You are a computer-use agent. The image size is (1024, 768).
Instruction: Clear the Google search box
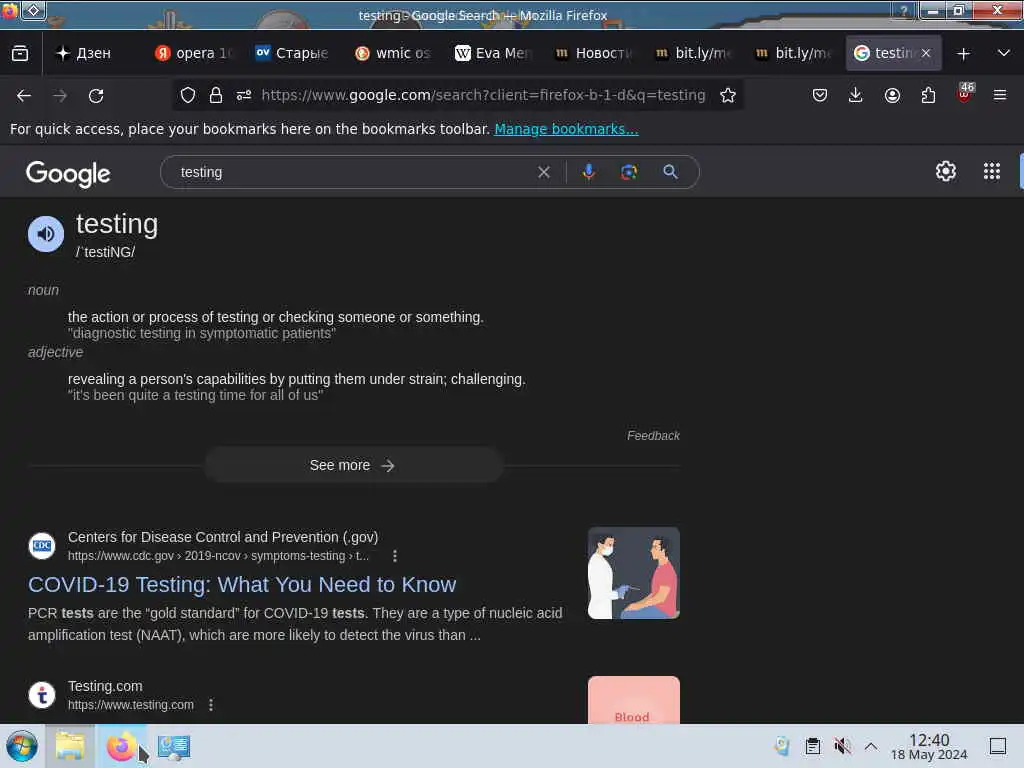543,172
